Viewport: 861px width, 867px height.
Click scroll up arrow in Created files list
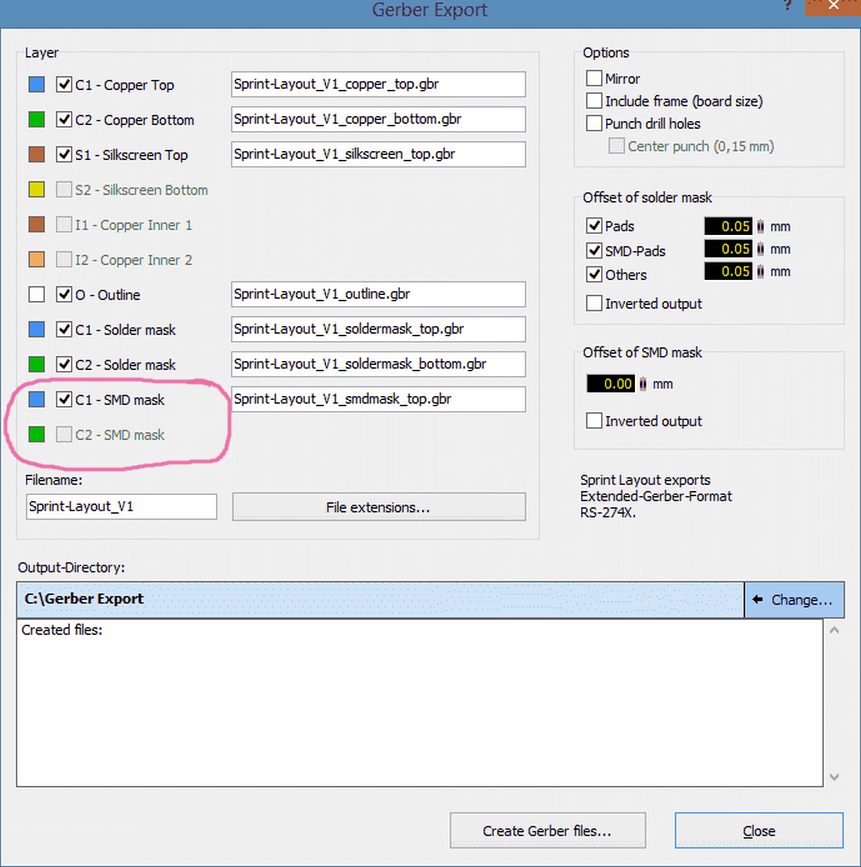pos(834,630)
